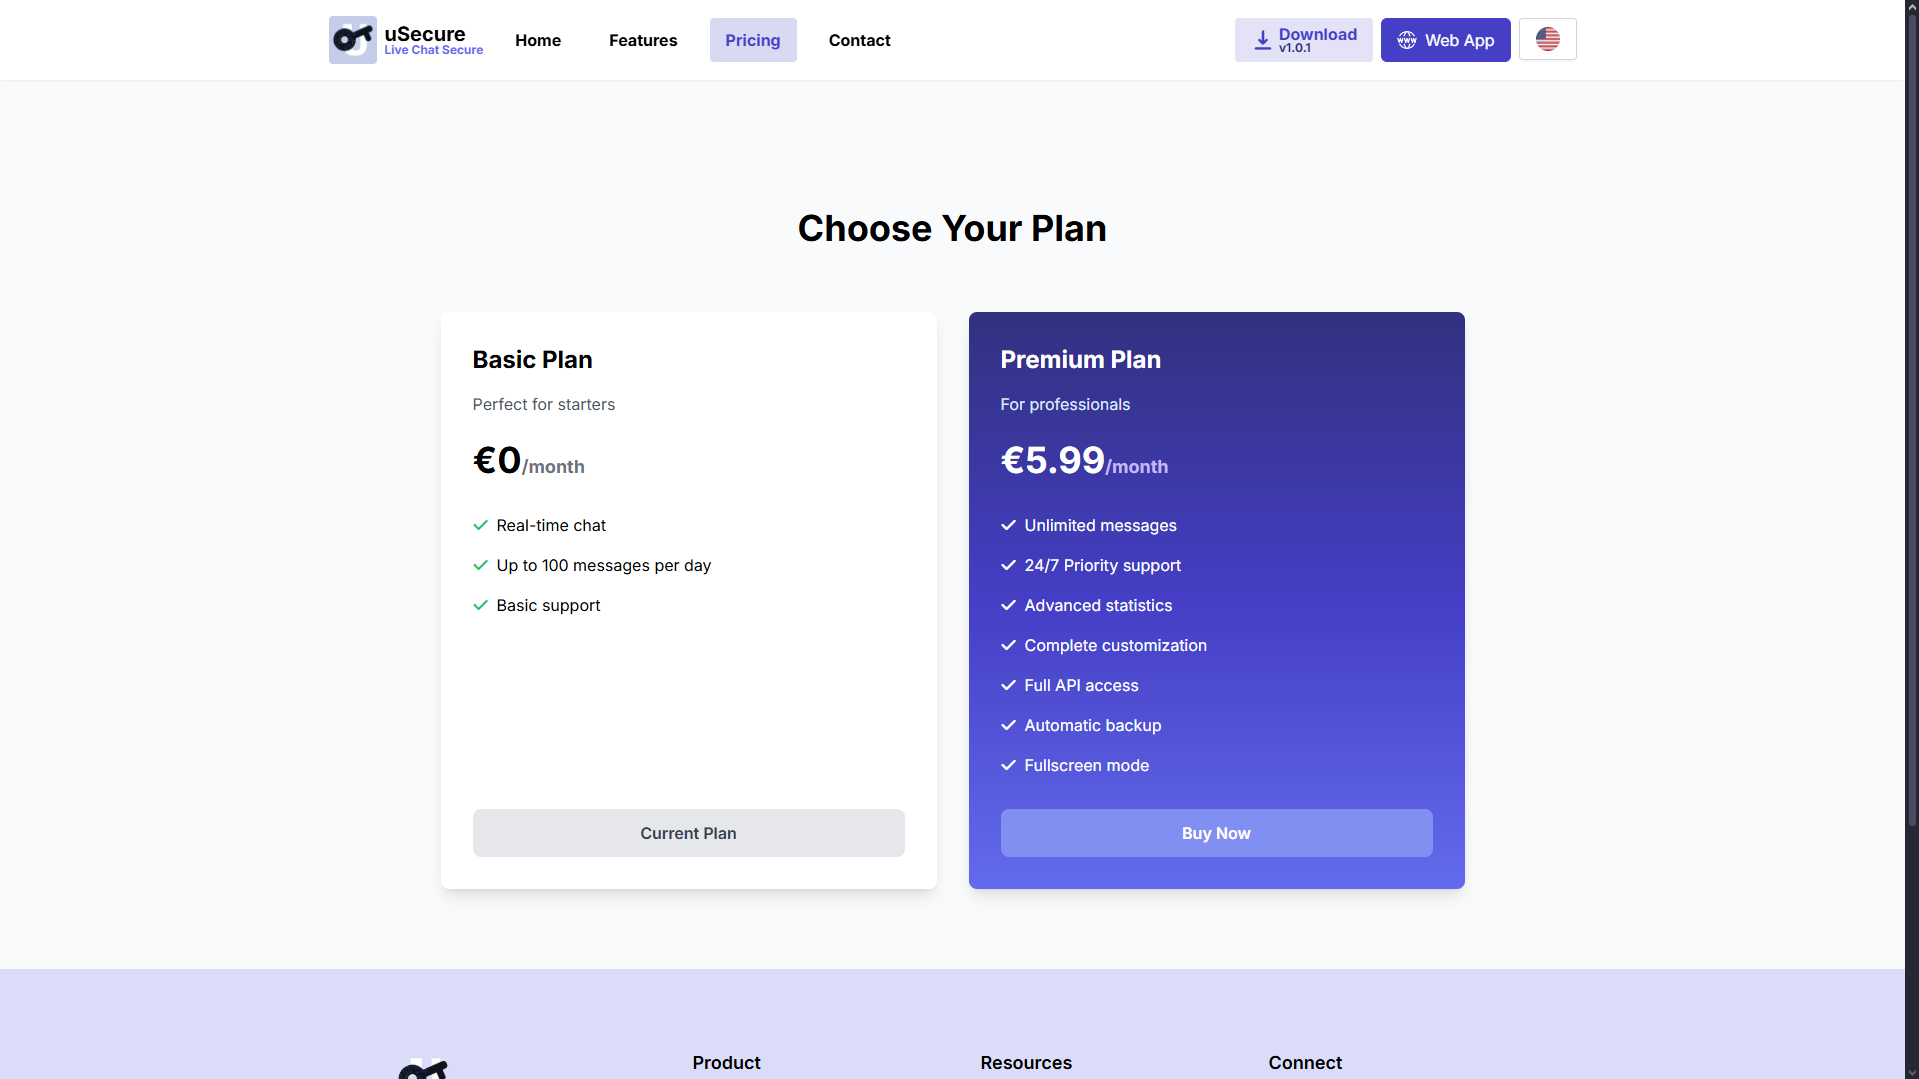This screenshot has height=1079, width=1919.
Task: Click checkmark next to Full API access
Action: point(1008,685)
